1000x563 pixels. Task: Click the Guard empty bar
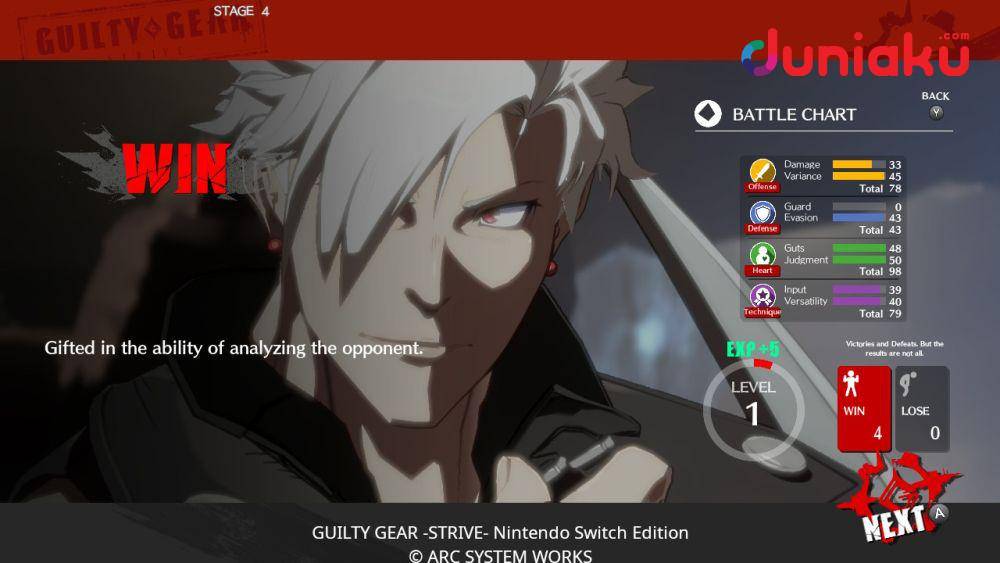pyautogui.click(x=858, y=207)
